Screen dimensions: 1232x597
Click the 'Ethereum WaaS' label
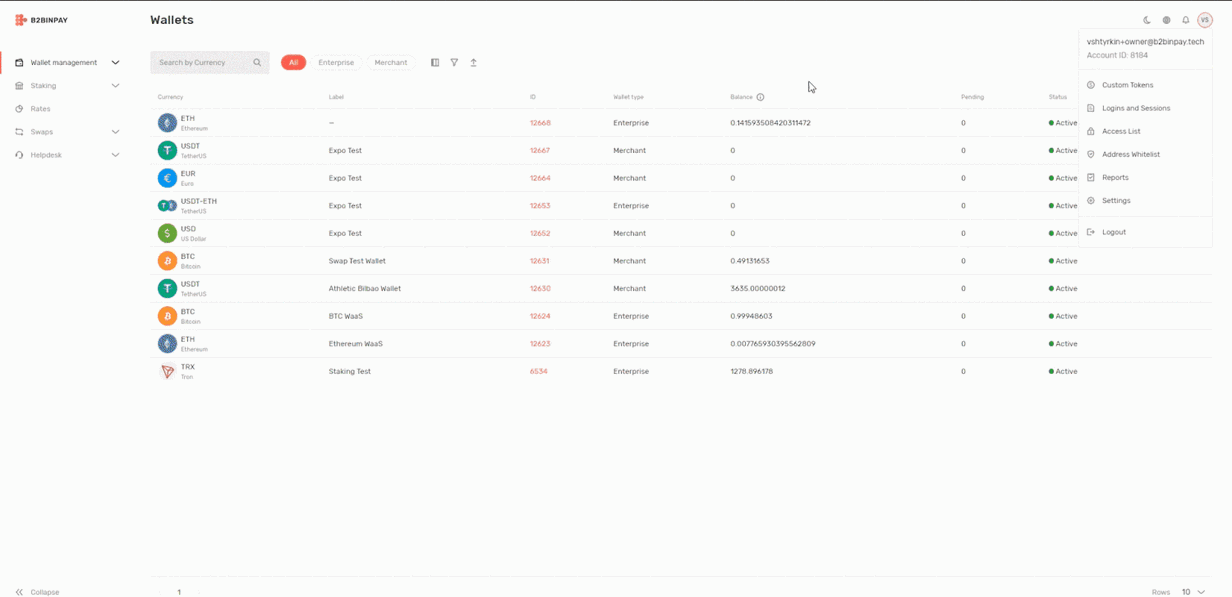coord(356,343)
